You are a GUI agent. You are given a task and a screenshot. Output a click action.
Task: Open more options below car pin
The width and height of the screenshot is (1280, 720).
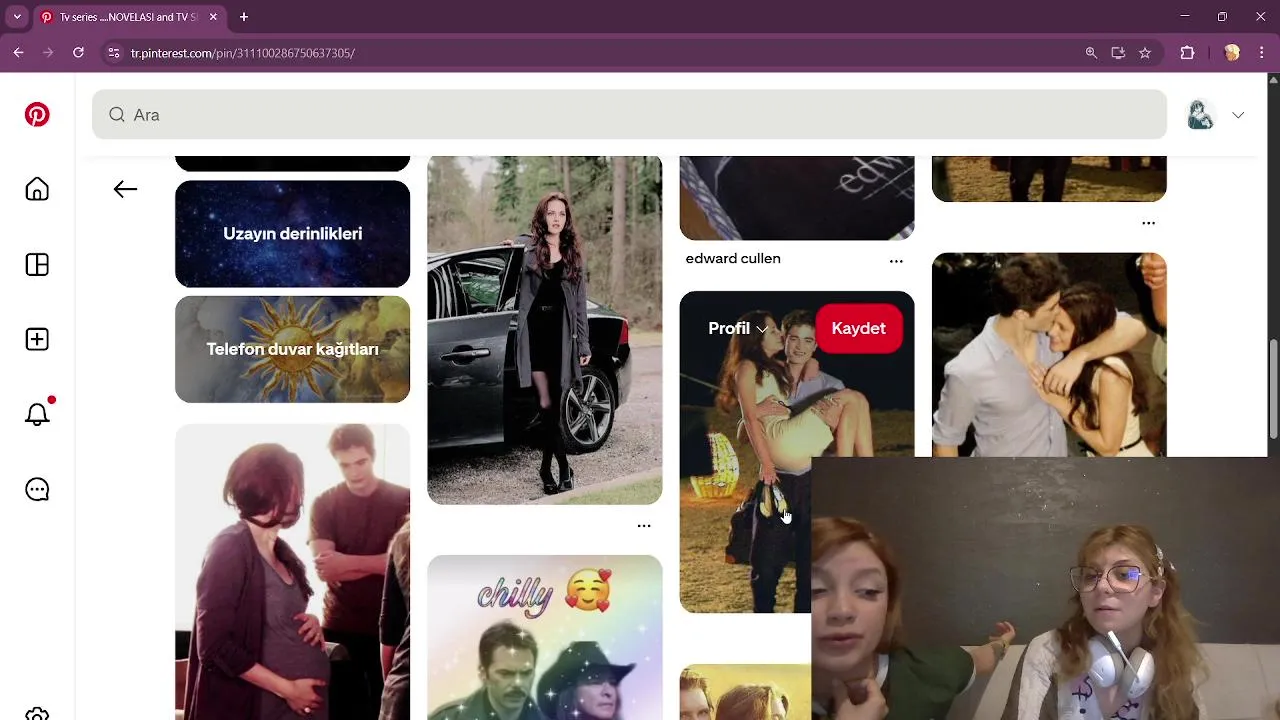point(644,525)
